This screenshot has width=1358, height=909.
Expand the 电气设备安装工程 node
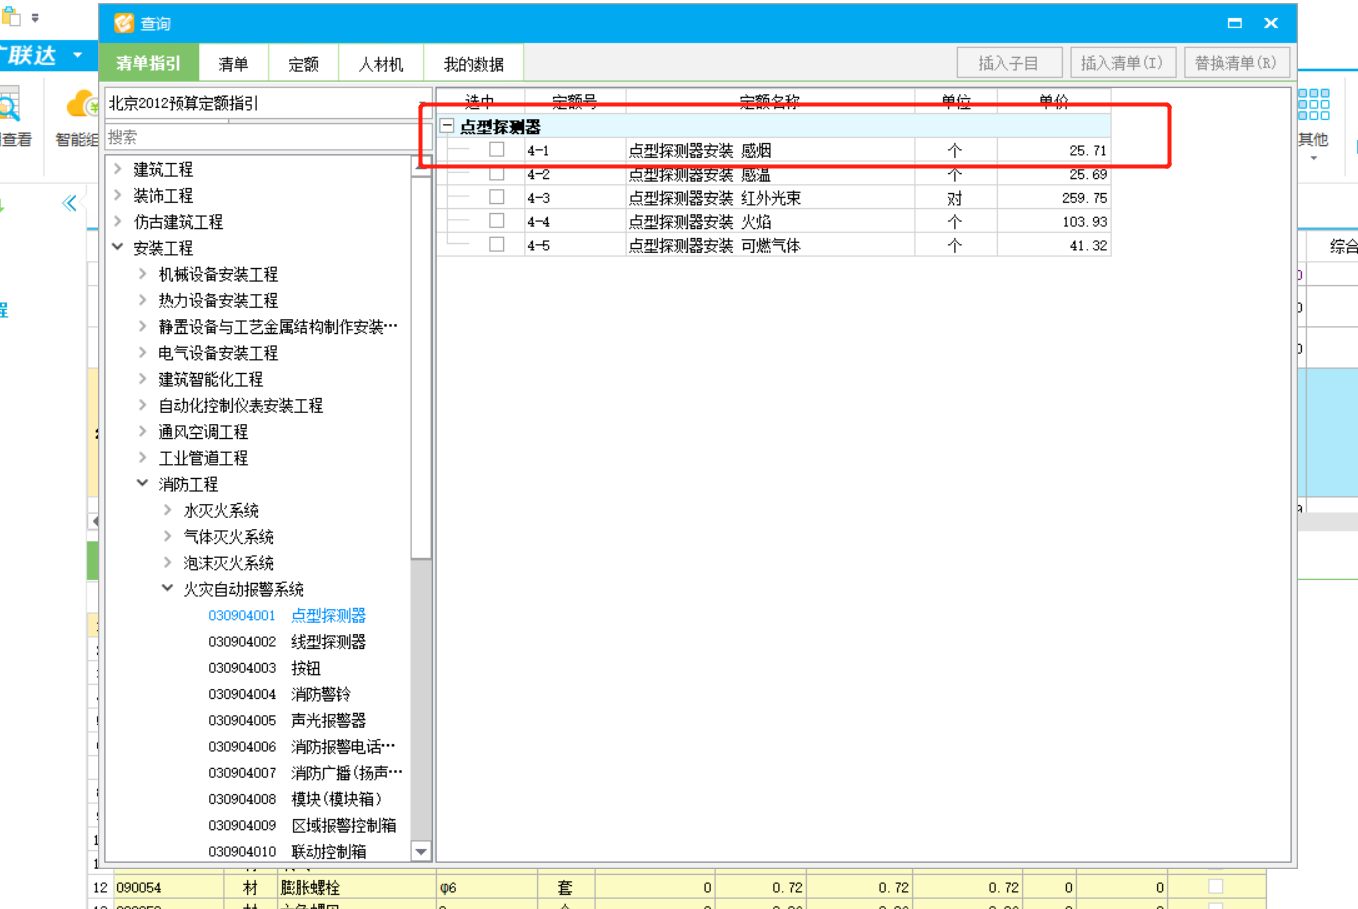(143, 352)
